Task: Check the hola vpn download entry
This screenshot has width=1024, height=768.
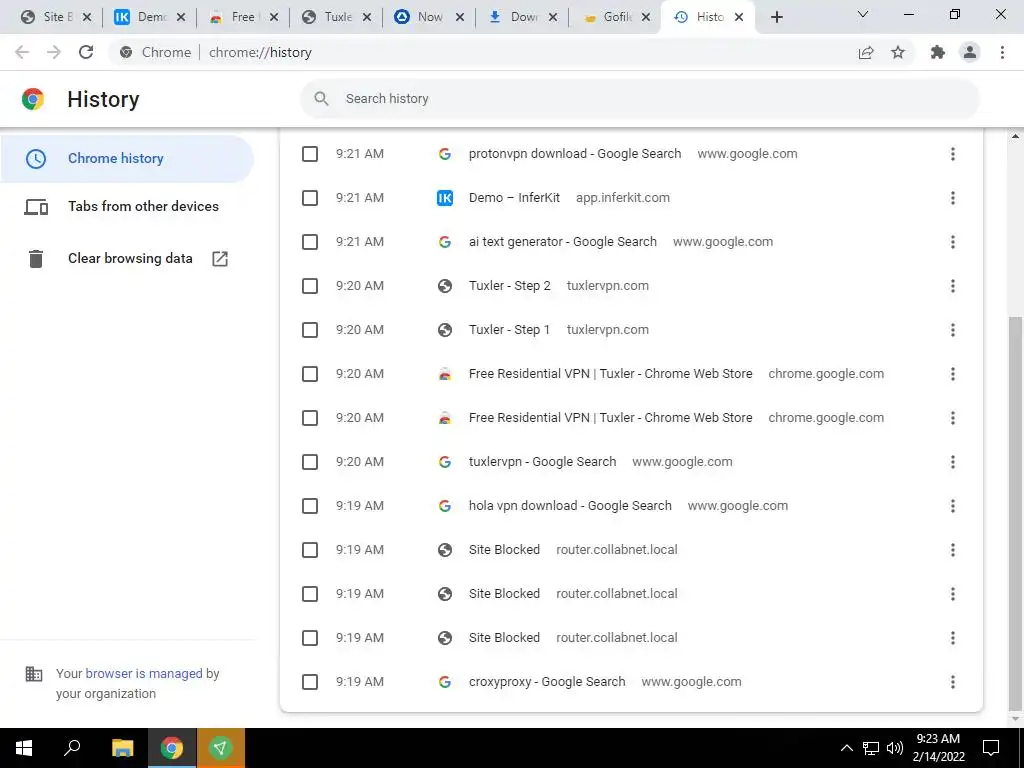Action: (x=310, y=506)
